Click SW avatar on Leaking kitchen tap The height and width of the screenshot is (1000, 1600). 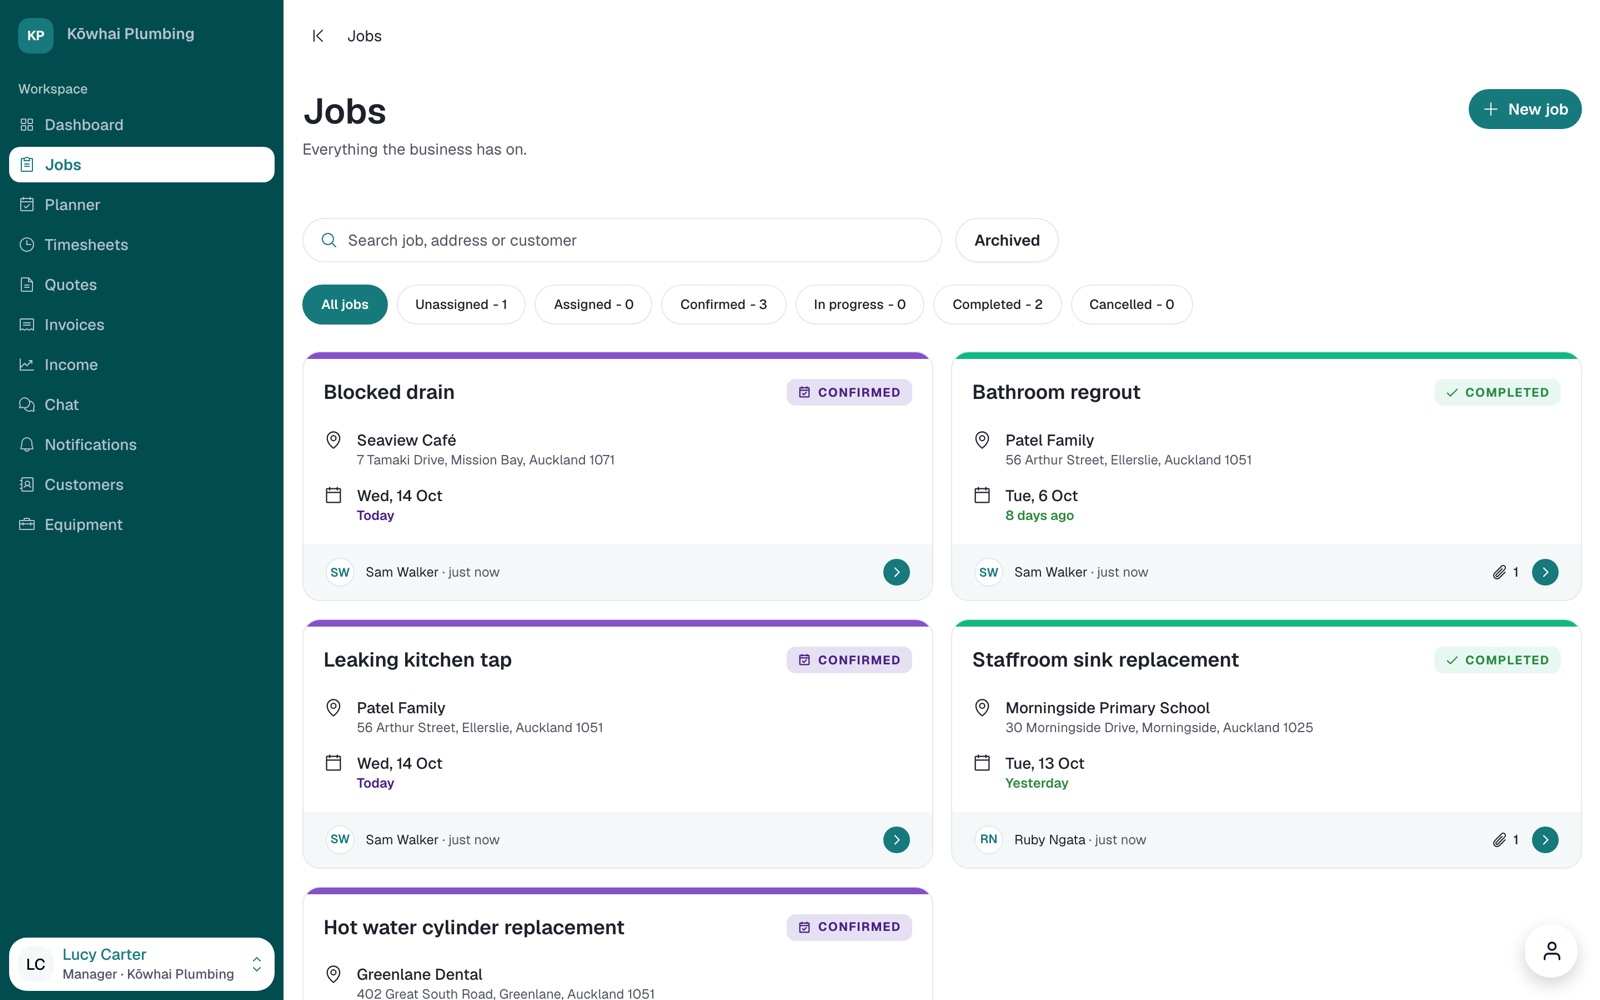click(340, 840)
